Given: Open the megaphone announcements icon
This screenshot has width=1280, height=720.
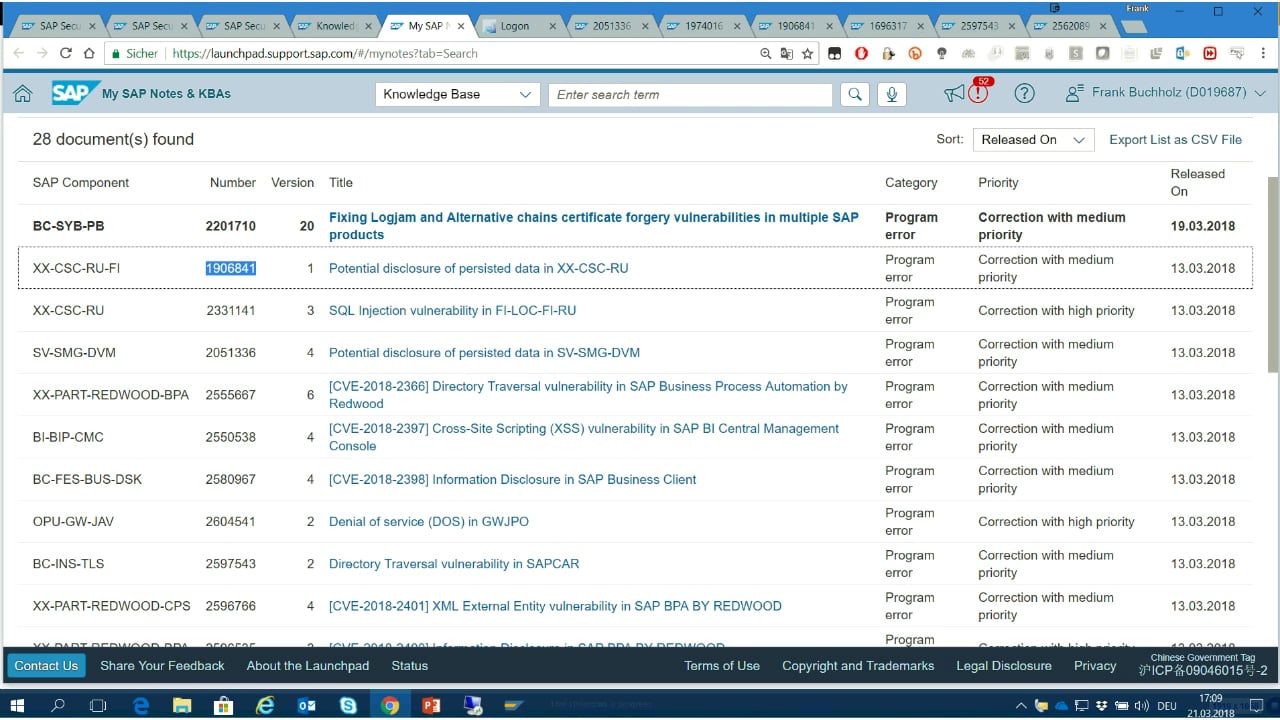Looking at the screenshot, I should (954, 94).
